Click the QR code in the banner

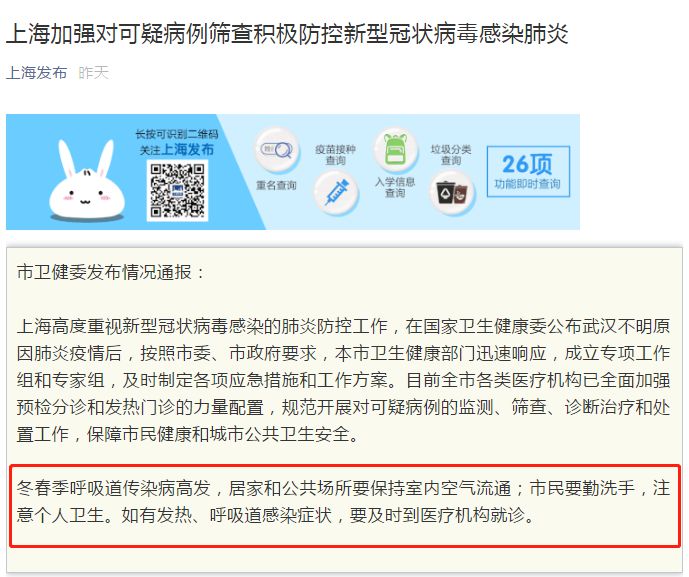tap(177, 190)
